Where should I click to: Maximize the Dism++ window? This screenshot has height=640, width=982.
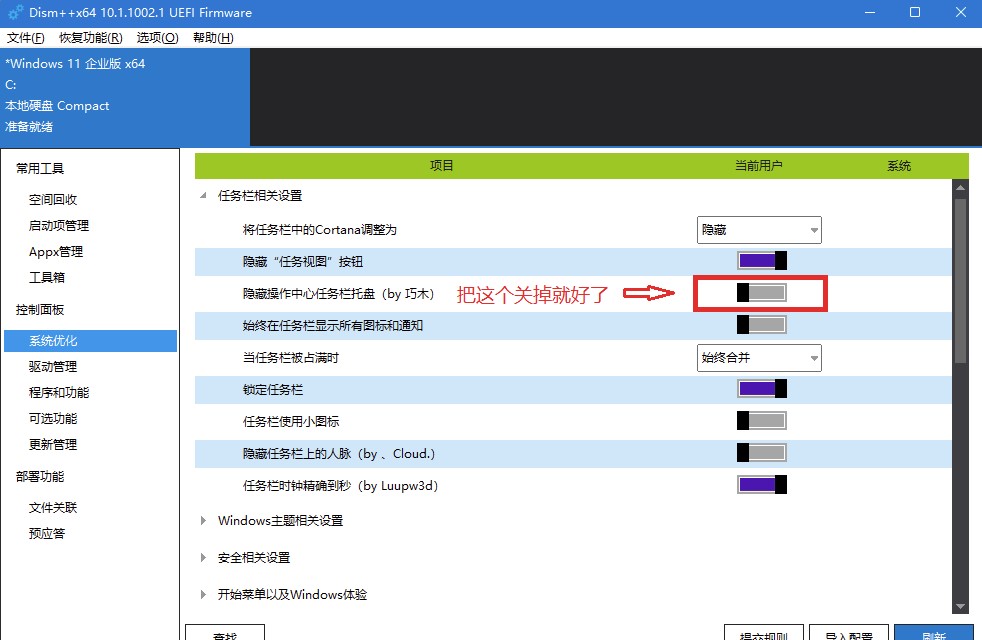pos(915,13)
